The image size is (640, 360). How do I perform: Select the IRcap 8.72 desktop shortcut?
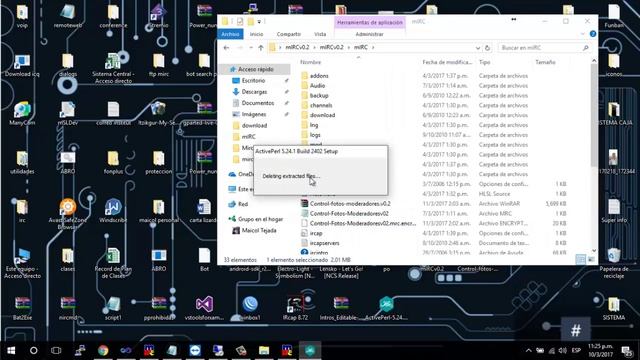[295, 308]
